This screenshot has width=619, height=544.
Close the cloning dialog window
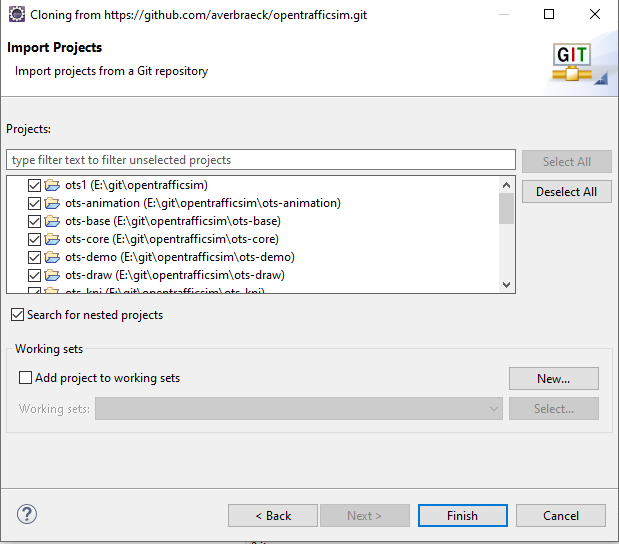(x=595, y=15)
